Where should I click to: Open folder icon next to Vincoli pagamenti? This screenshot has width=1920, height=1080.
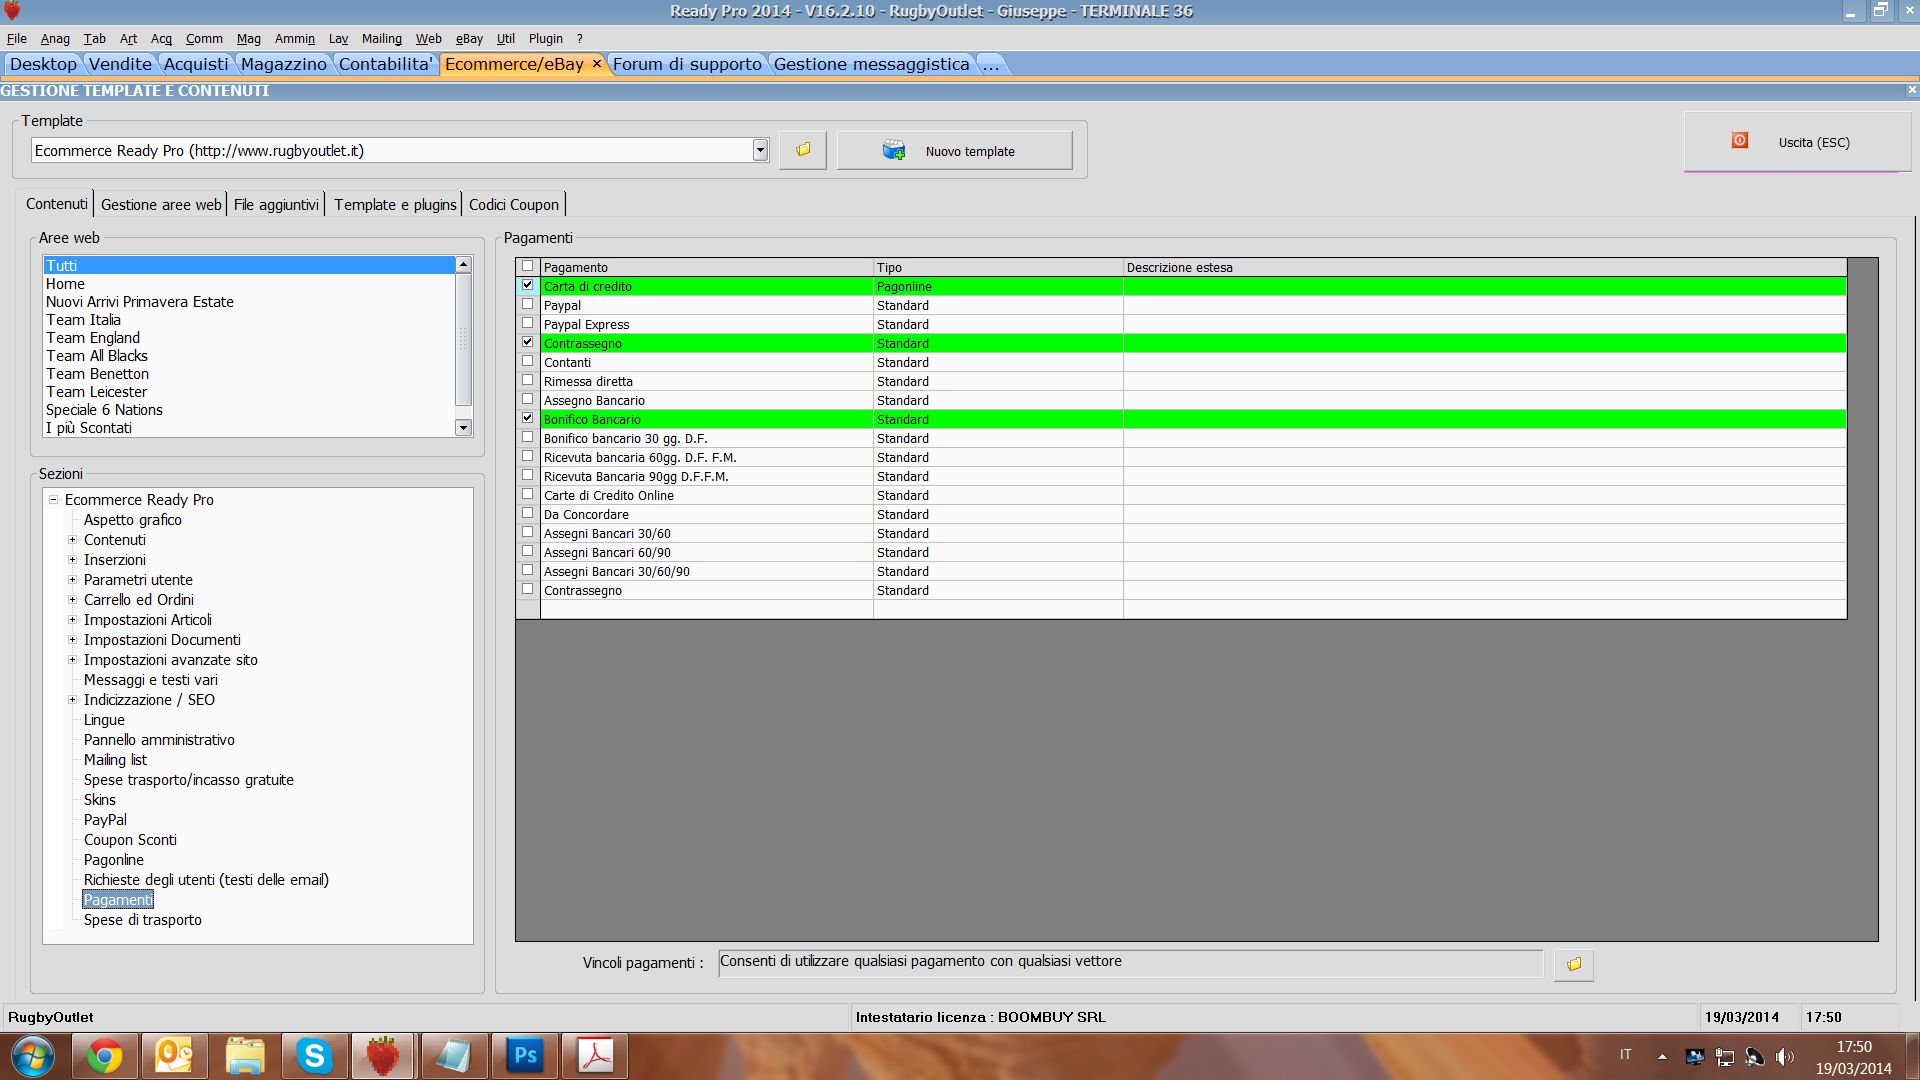pyautogui.click(x=1574, y=964)
